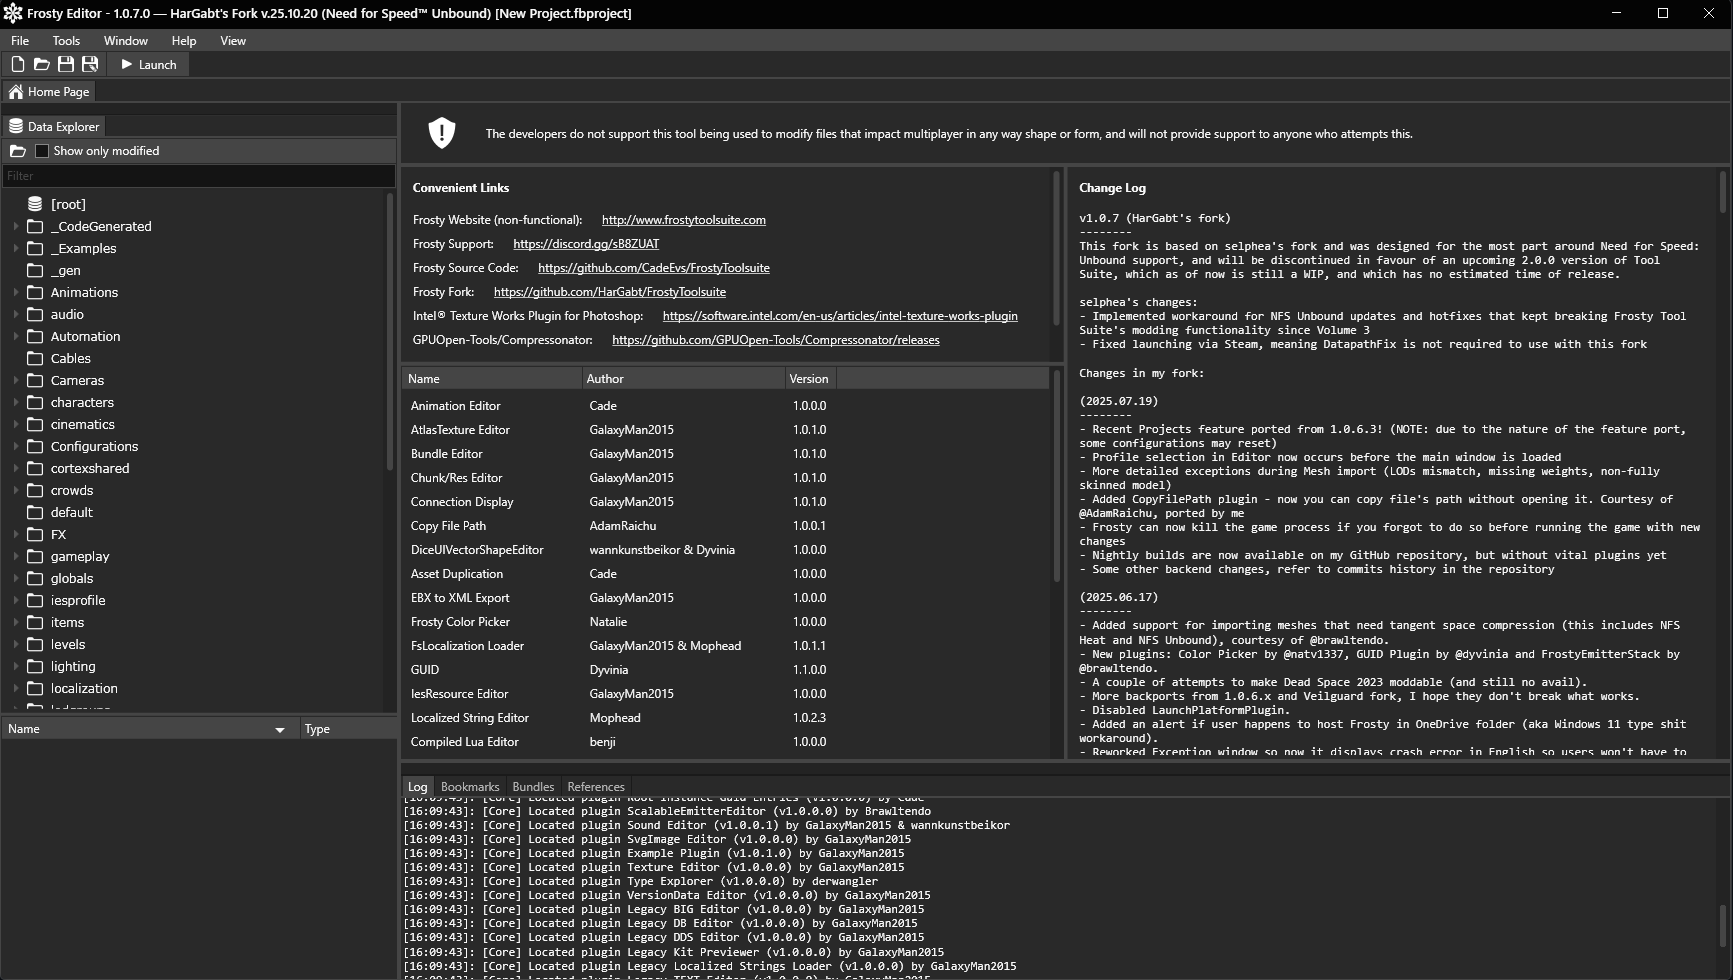Viewport: 1733px width, 980px height.
Task: Click the Filter input field
Action: 198,176
